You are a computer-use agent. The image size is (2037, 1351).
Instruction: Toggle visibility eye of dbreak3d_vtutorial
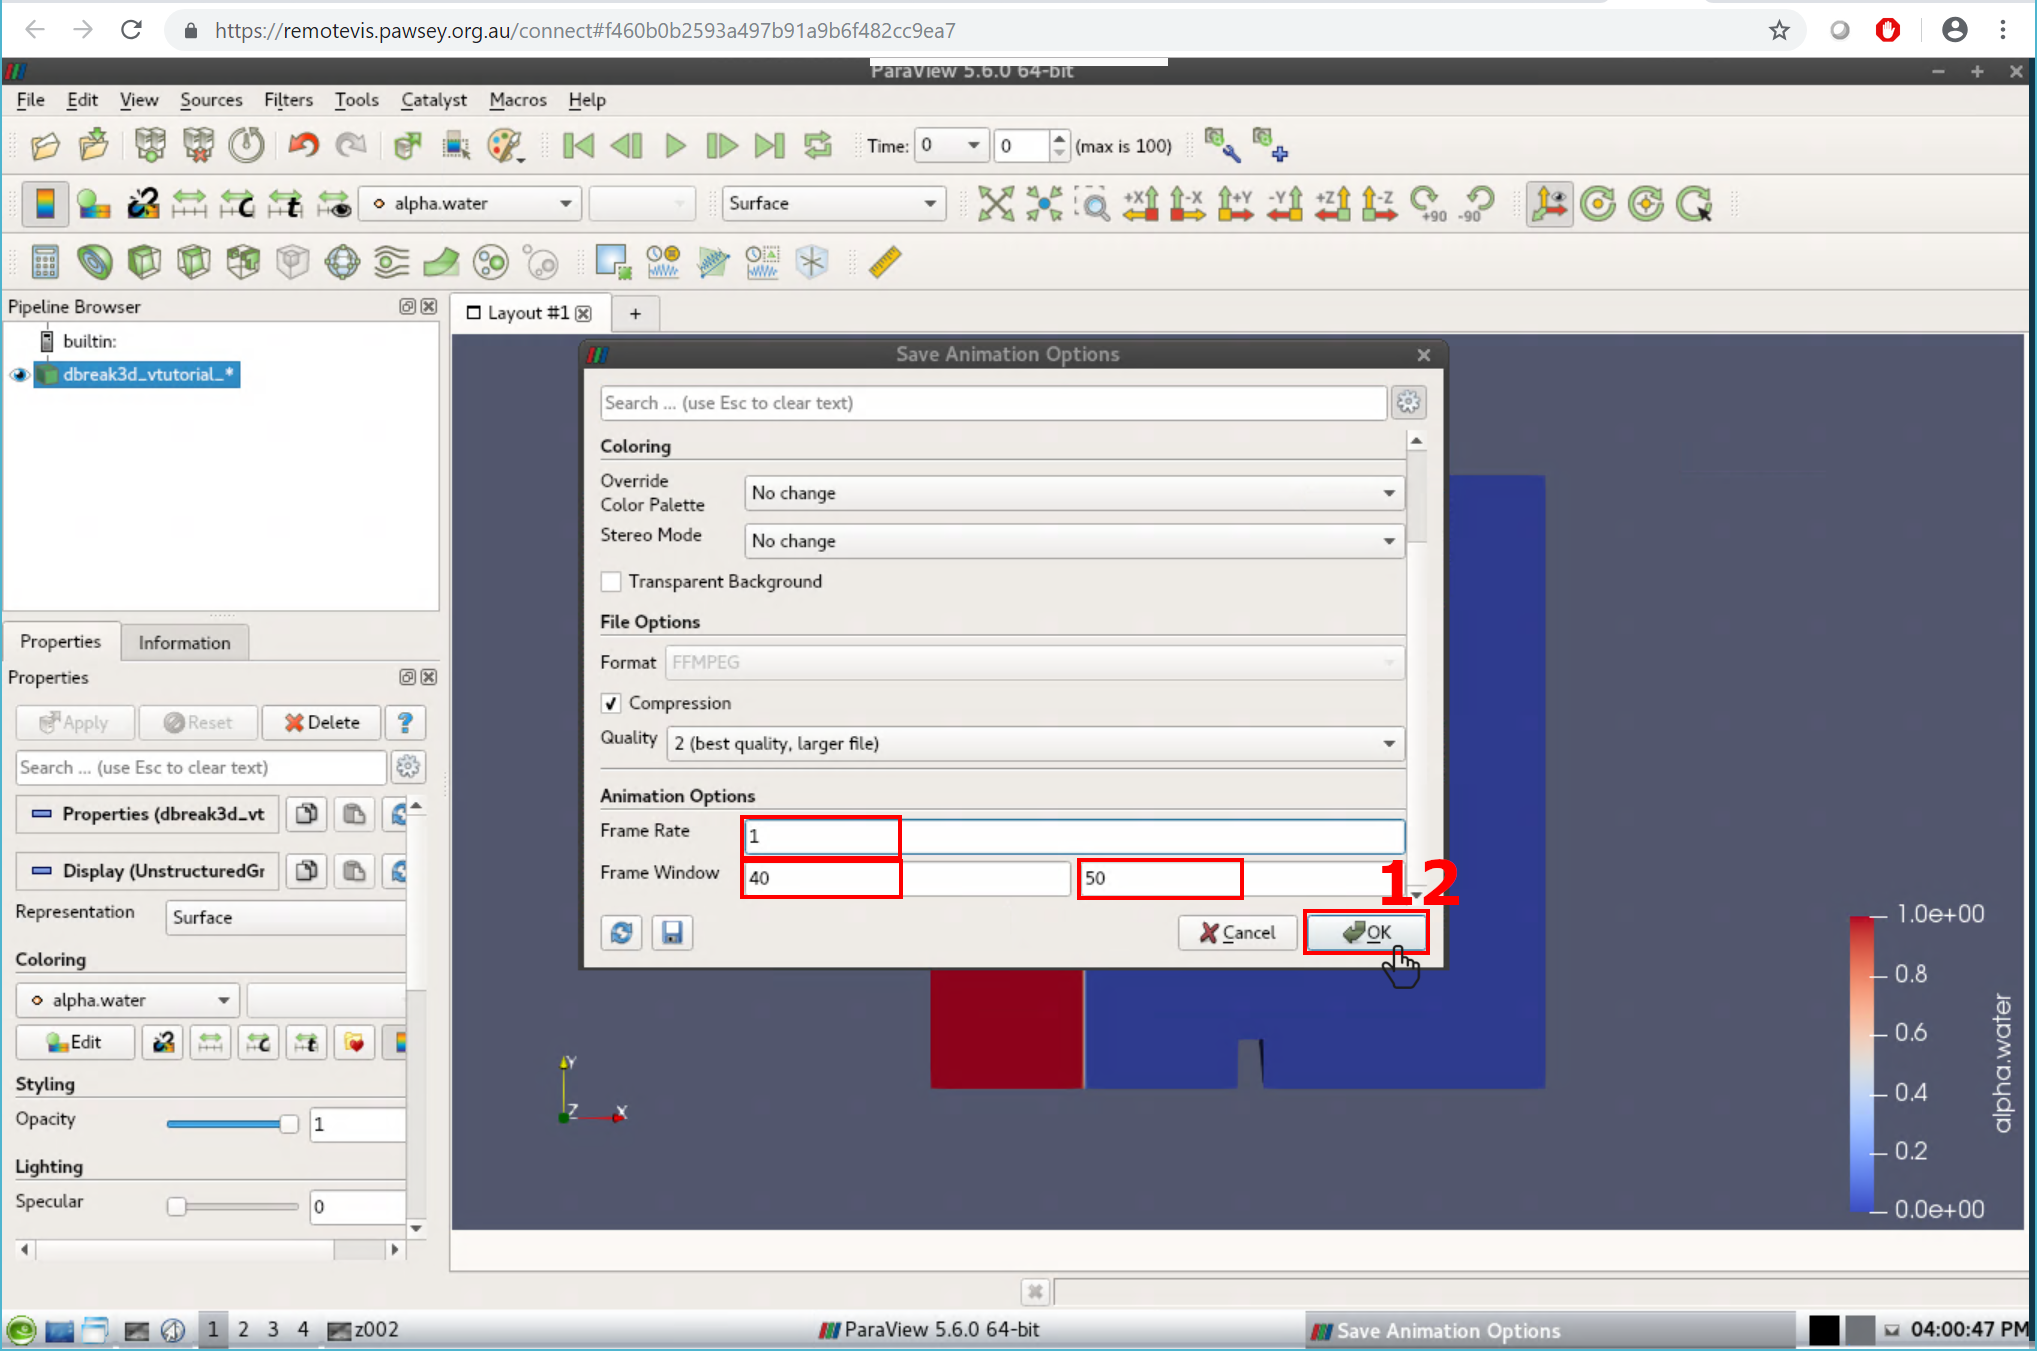coord(19,375)
